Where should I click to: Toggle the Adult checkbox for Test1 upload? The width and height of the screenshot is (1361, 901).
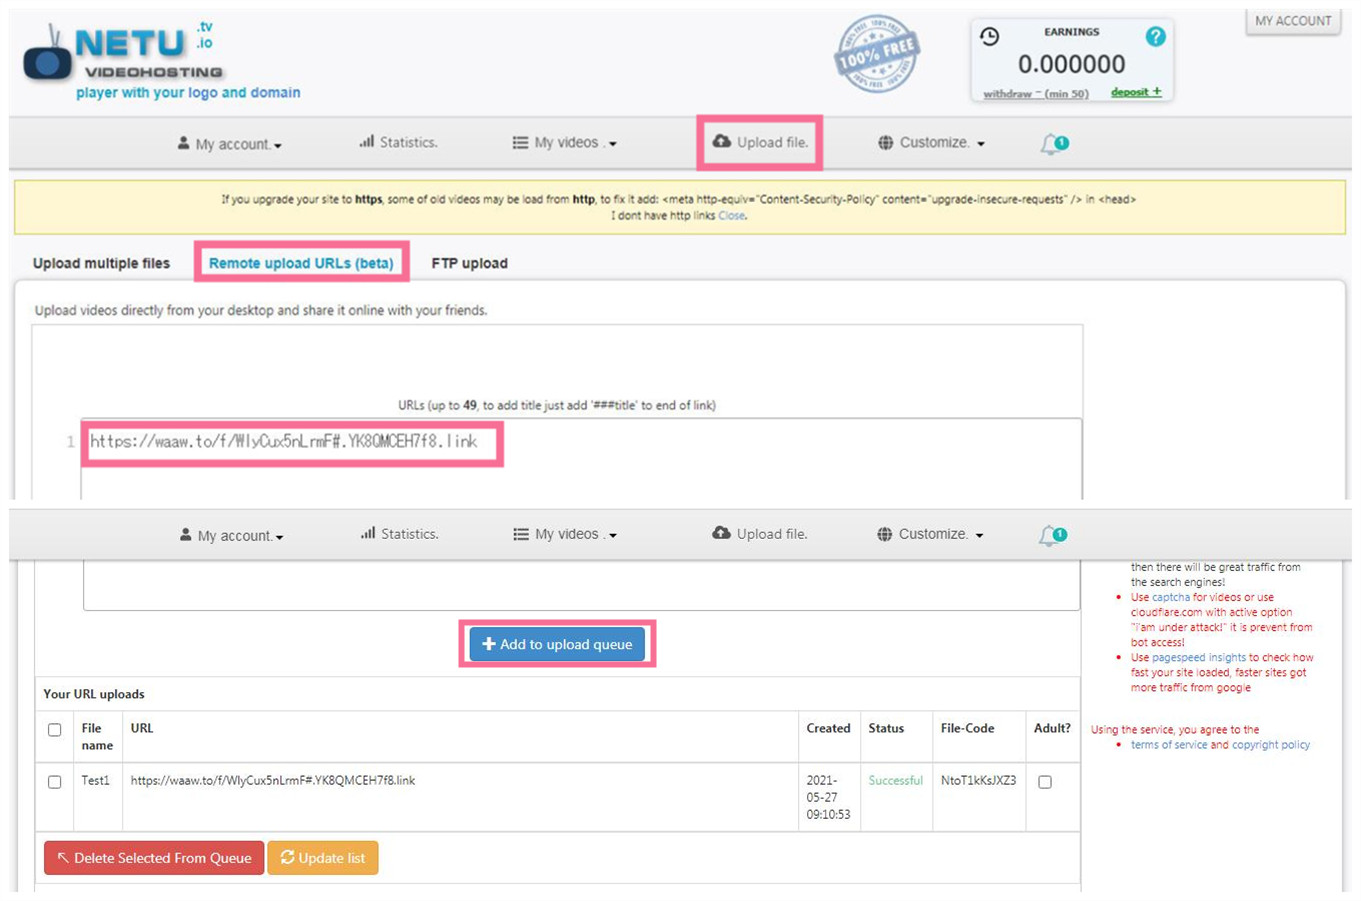[1045, 782]
